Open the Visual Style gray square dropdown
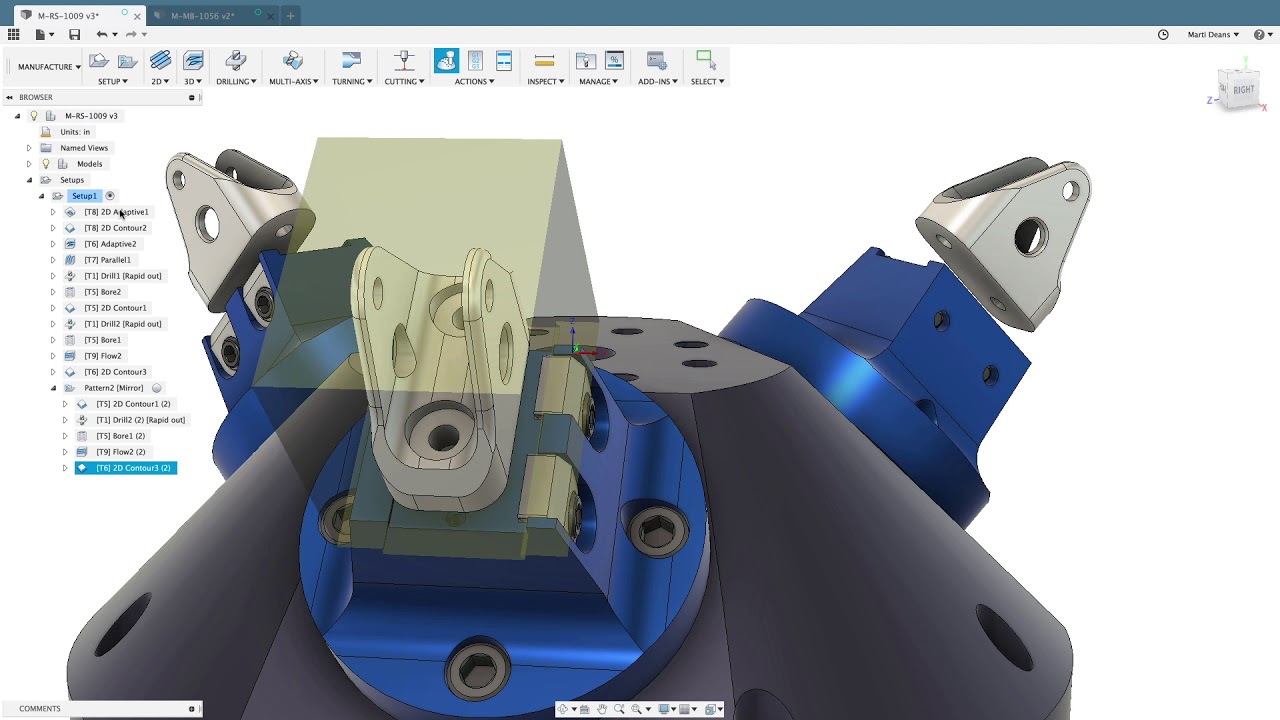The image size is (1280, 720). pos(687,709)
